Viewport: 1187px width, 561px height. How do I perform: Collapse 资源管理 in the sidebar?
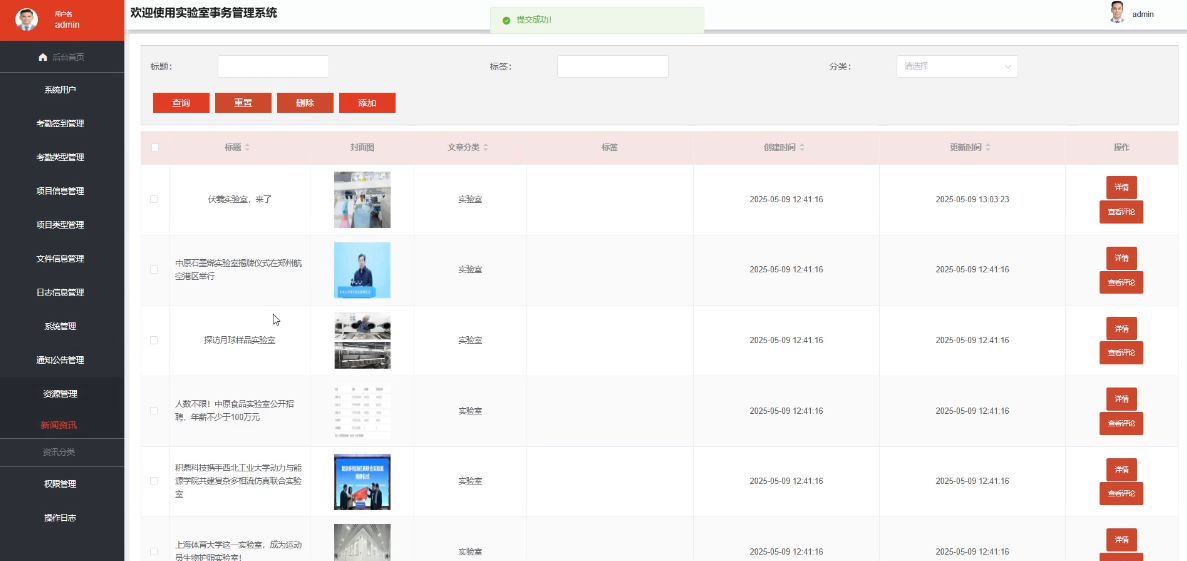point(60,394)
